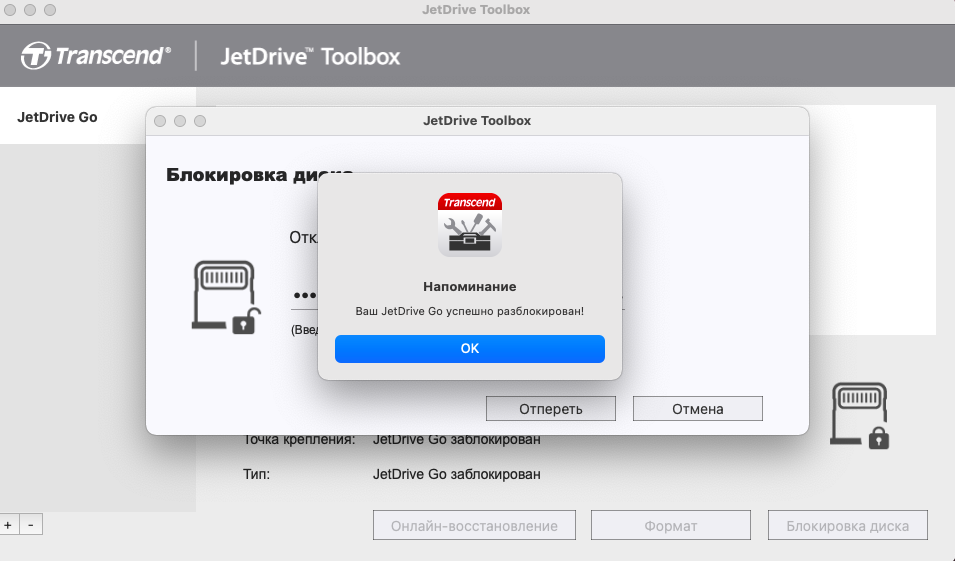Image resolution: width=955 pixels, height=561 pixels.
Task: Click the Блокировка диска button
Action: (x=847, y=526)
